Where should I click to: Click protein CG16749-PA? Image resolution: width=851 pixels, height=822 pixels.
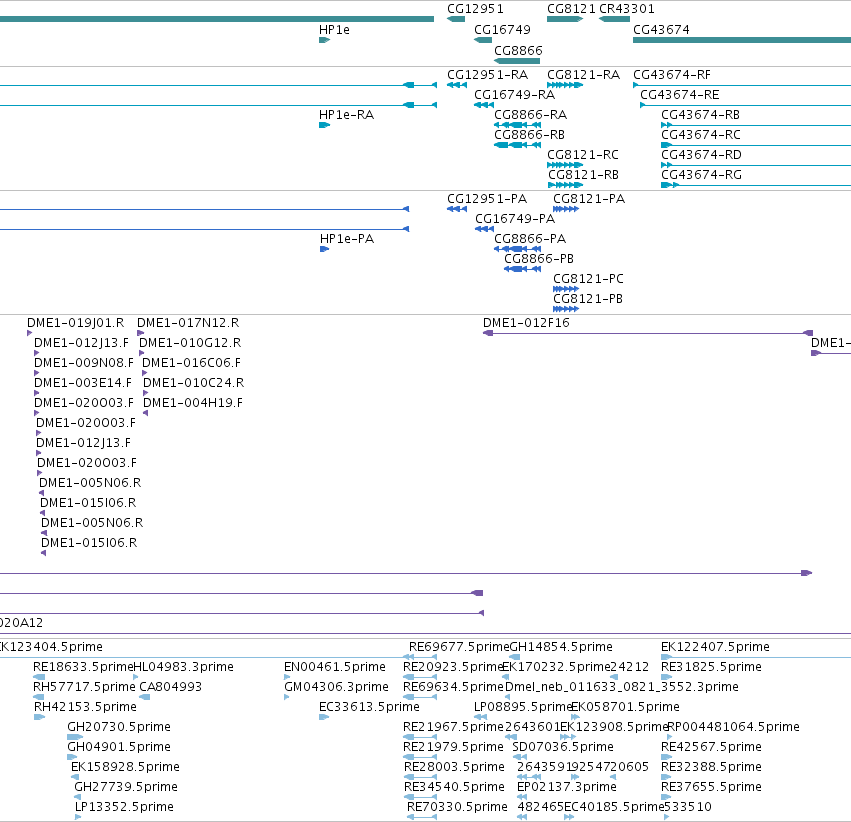tap(485, 229)
